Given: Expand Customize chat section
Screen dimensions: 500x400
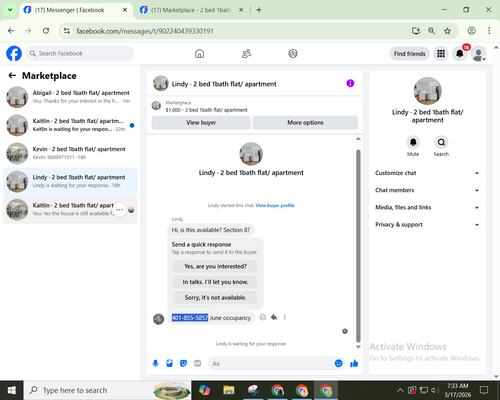Looking at the screenshot, I should pos(427,173).
